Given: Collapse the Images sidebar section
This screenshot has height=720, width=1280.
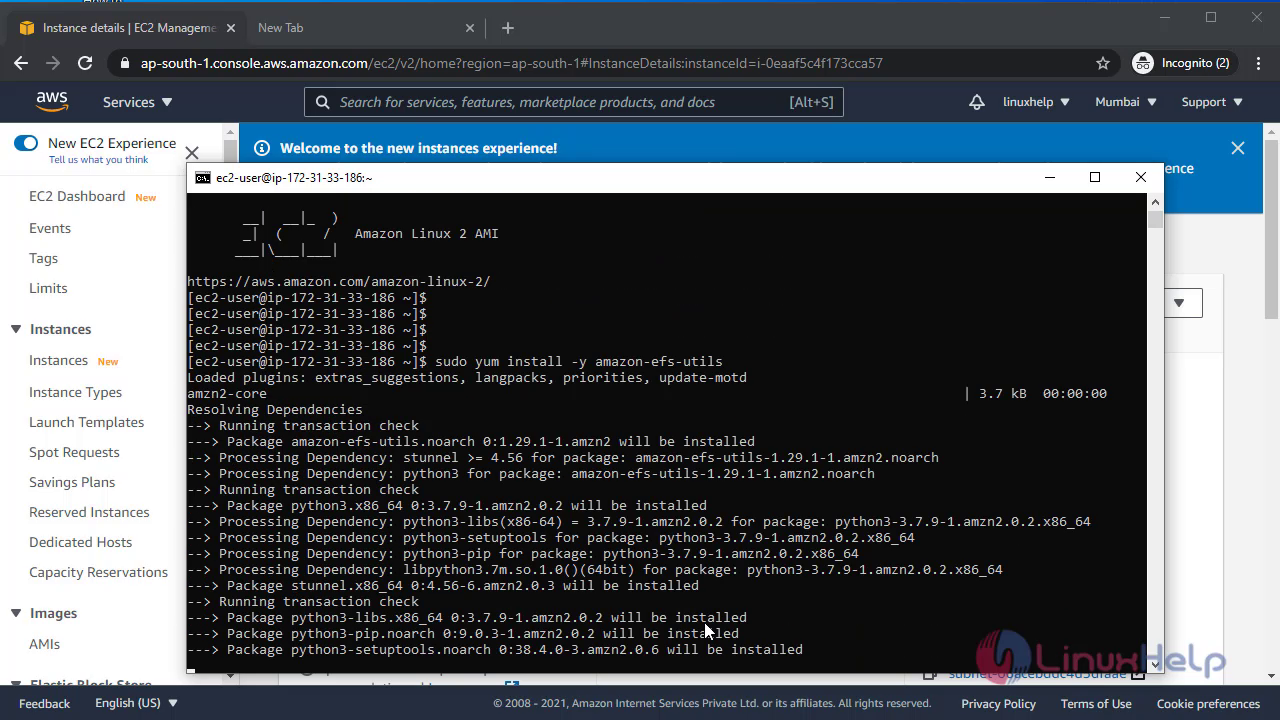Looking at the screenshot, I should point(16,613).
